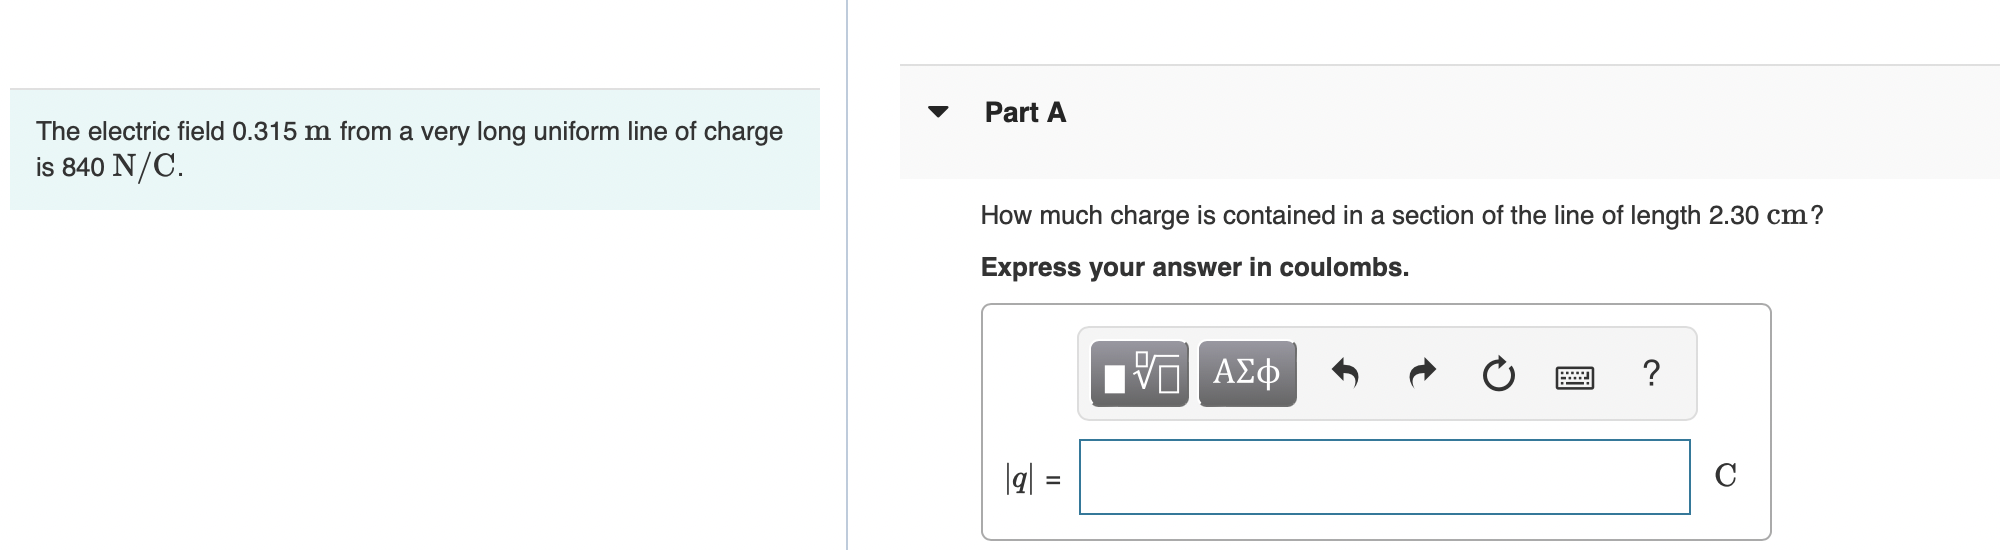The image size is (2000, 550).
Task: Open the Greek symbols ΑΣφ menu
Action: (1247, 374)
